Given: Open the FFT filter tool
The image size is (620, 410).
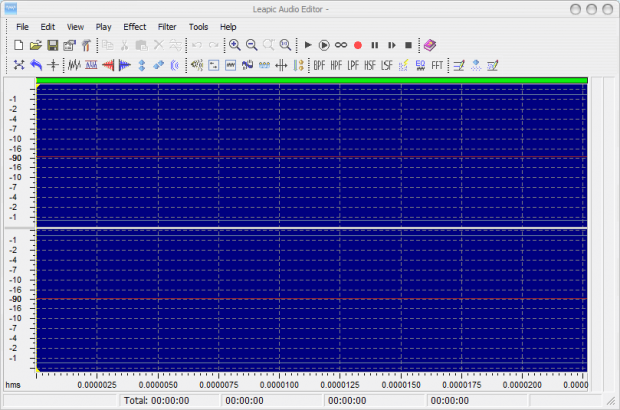Looking at the screenshot, I should pos(437,65).
